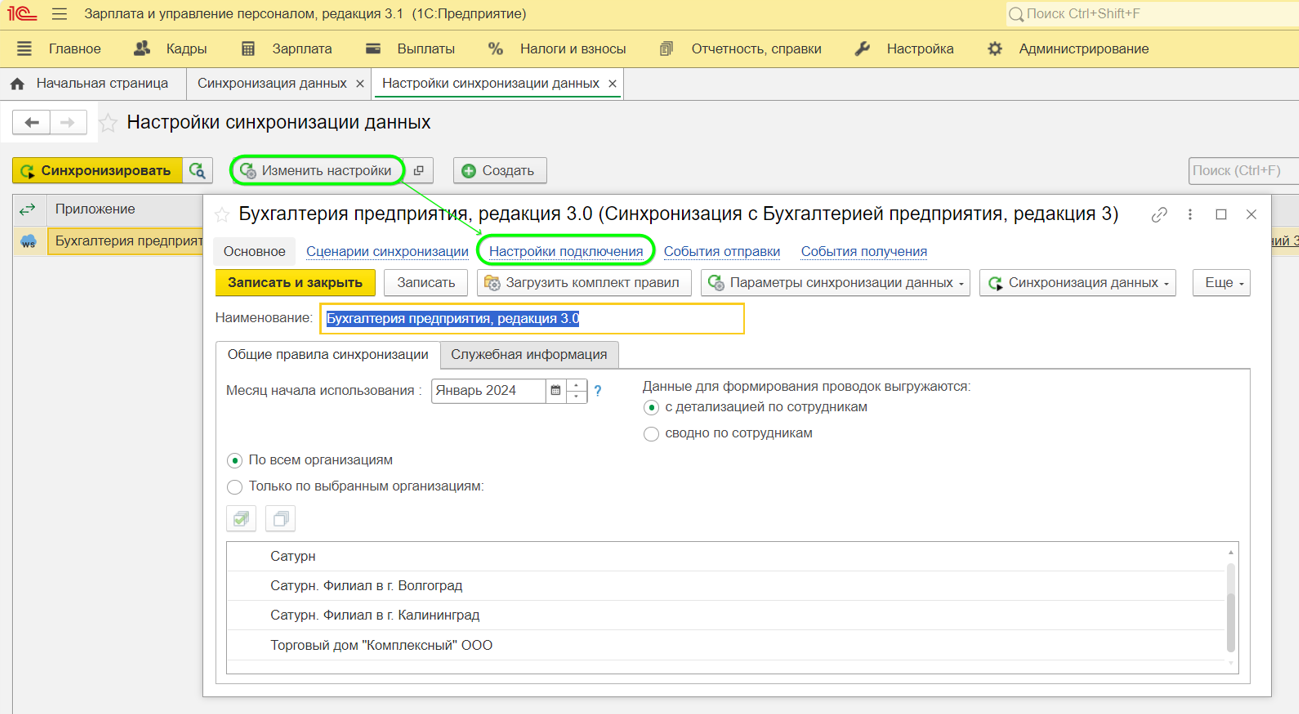Open the hamburger service menu next to 1C logo
The image size is (1299, 714).
[59, 14]
